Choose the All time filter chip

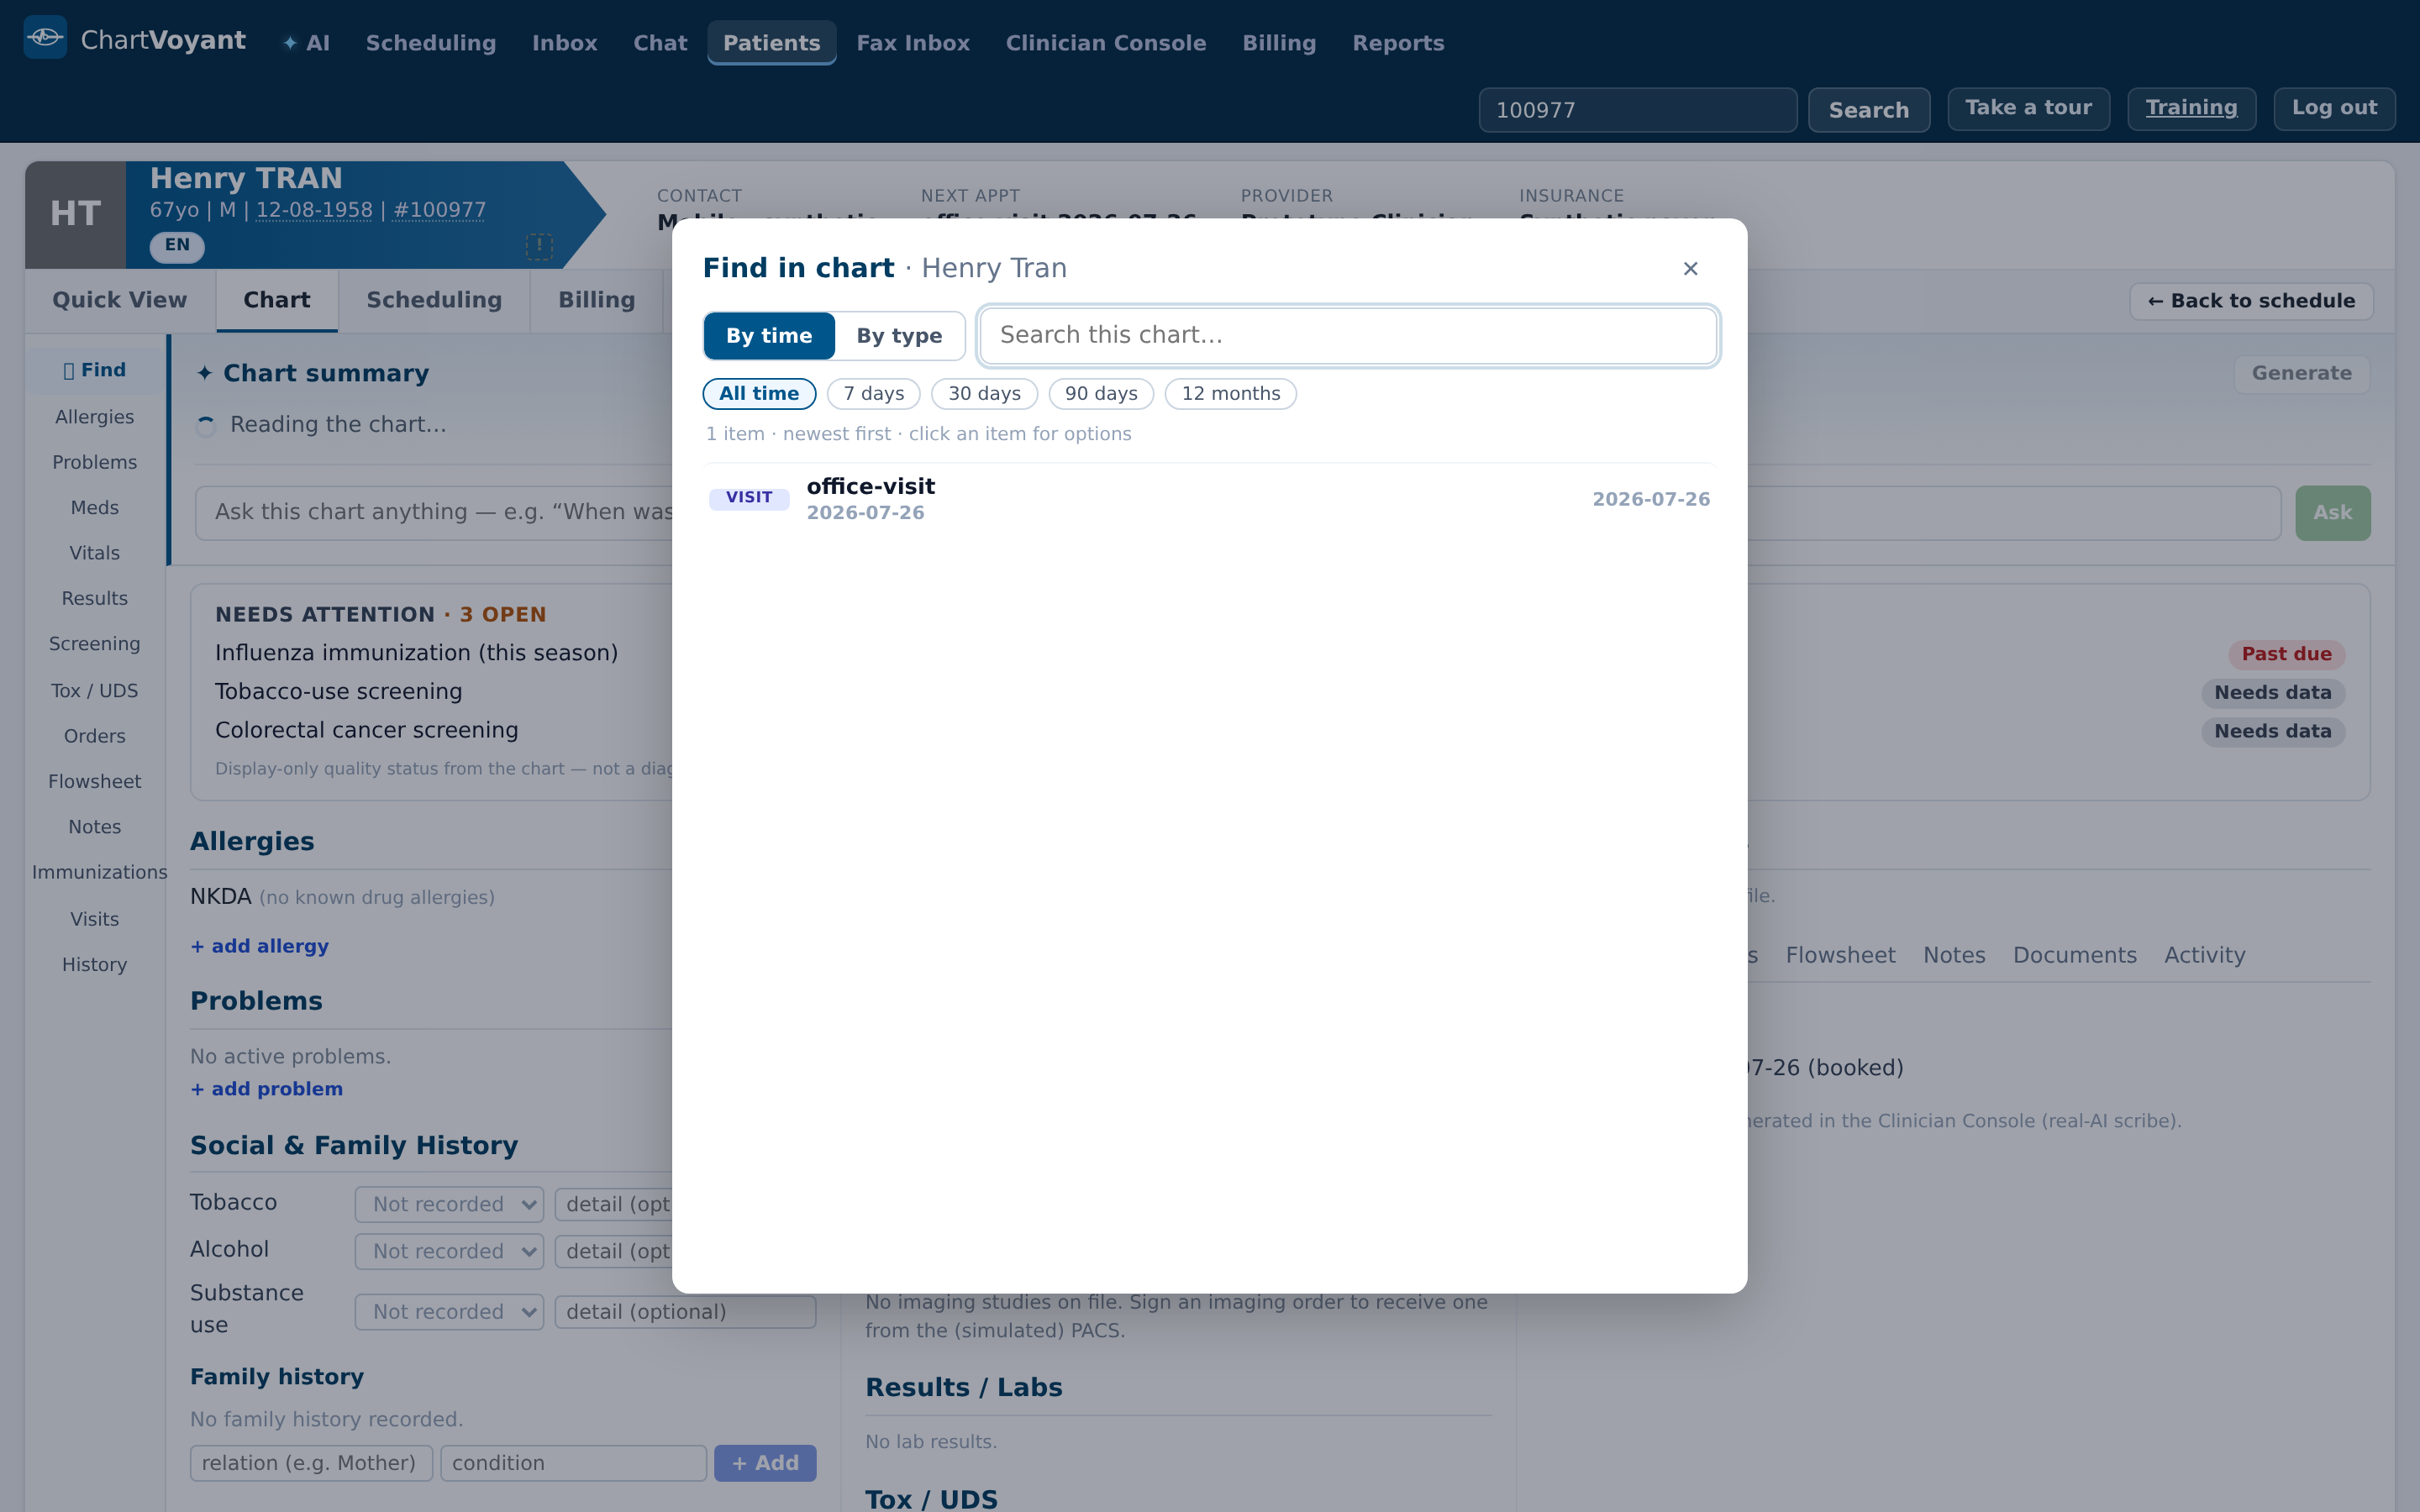[759, 394]
